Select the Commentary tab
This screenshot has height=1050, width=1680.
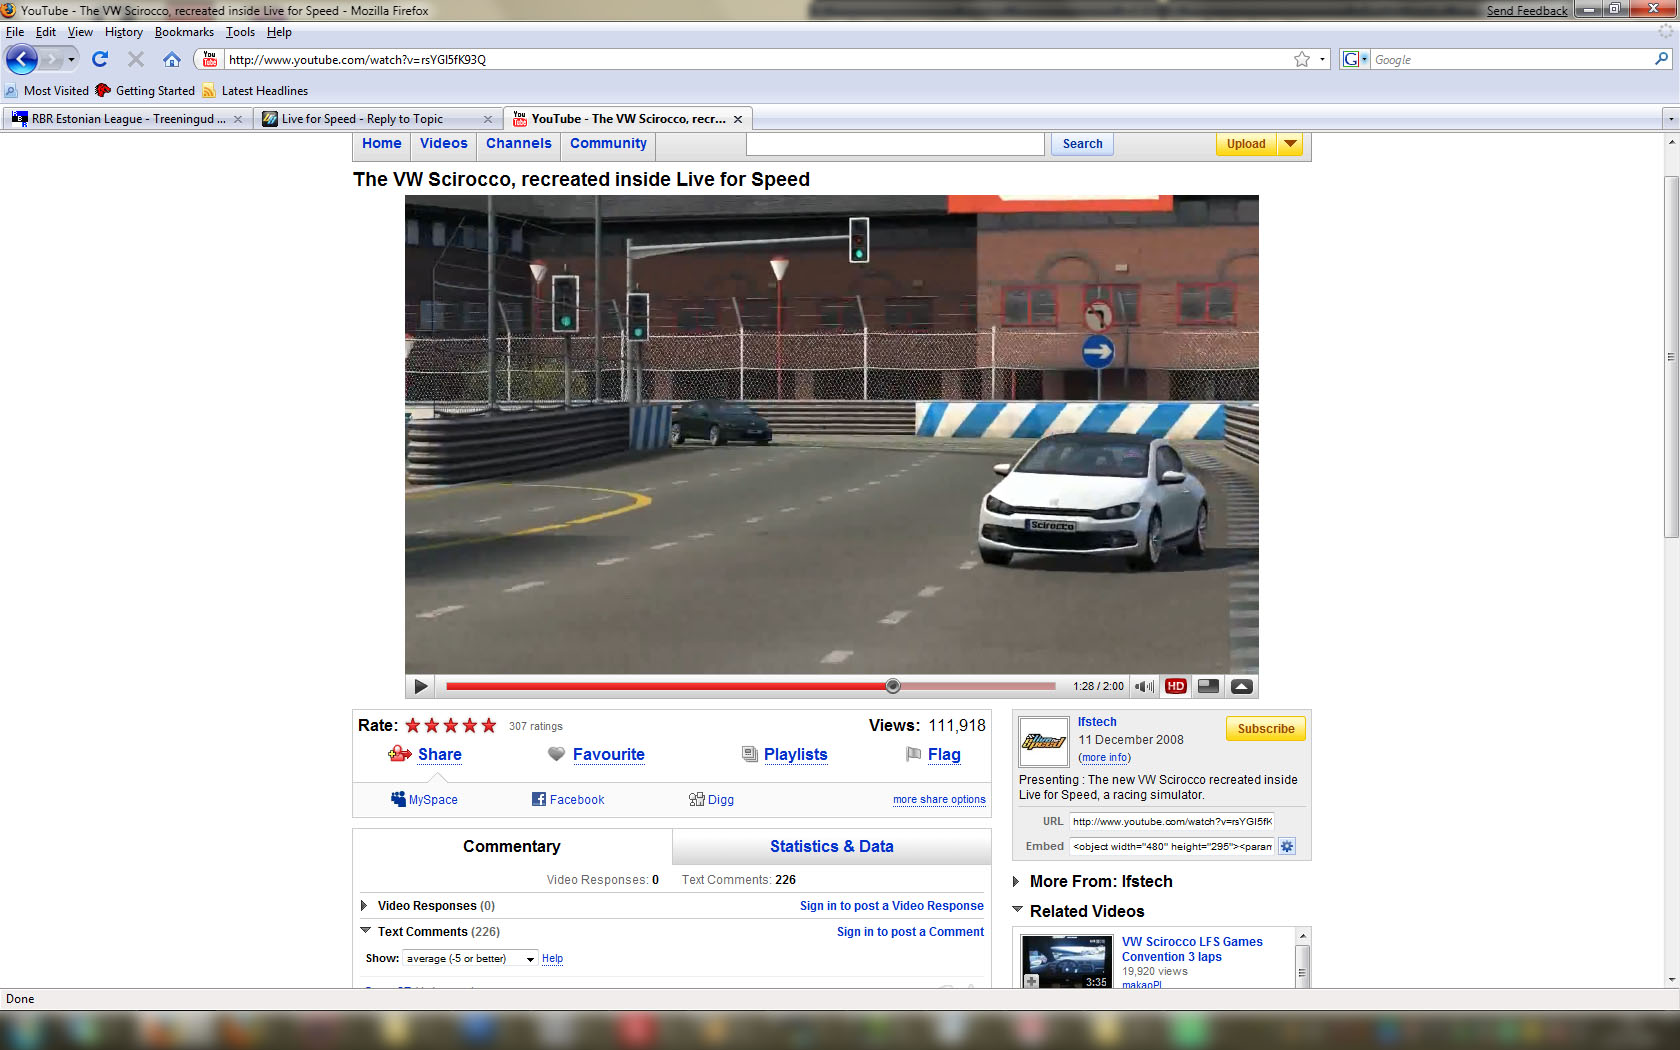pyautogui.click(x=512, y=846)
